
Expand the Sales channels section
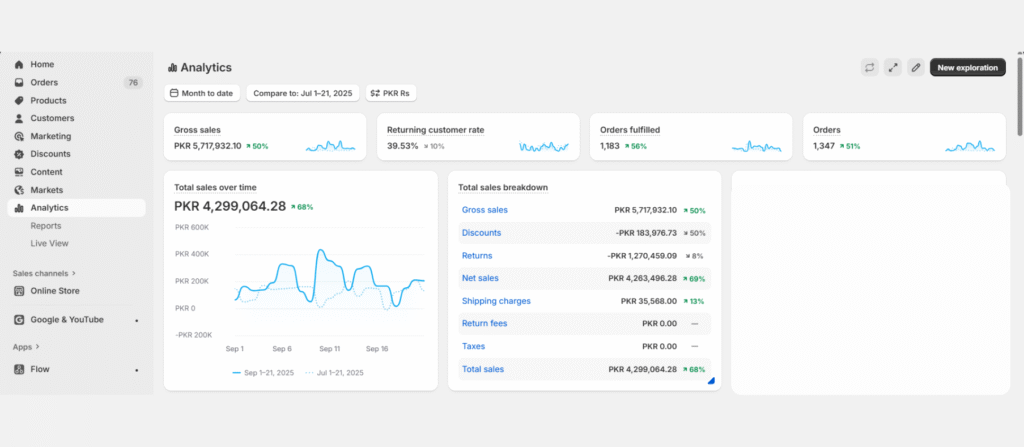45,272
